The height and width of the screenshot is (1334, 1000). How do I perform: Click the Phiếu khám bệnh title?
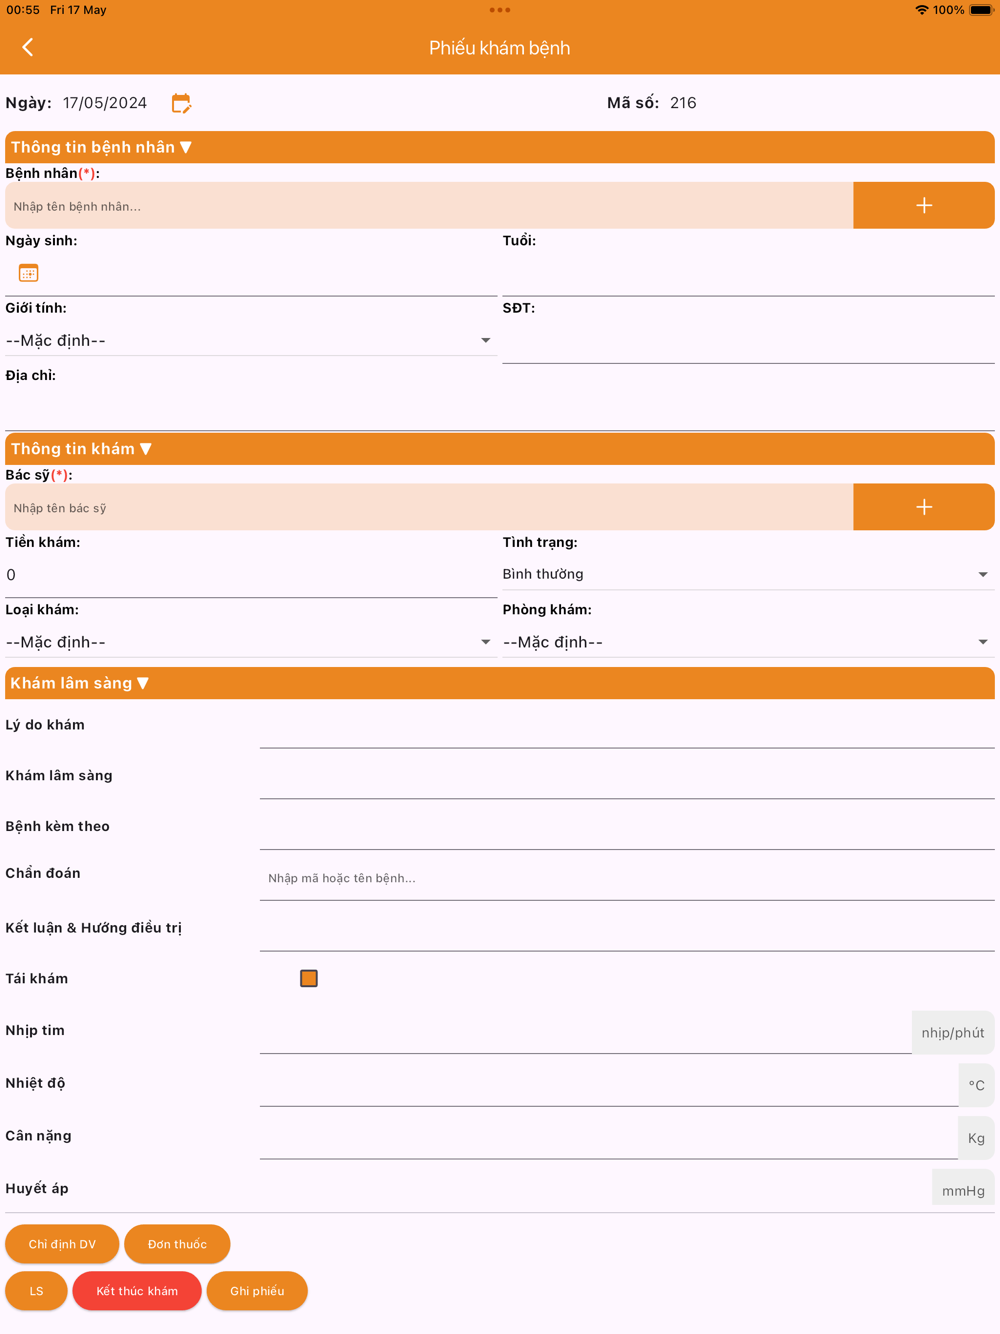(499, 48)
